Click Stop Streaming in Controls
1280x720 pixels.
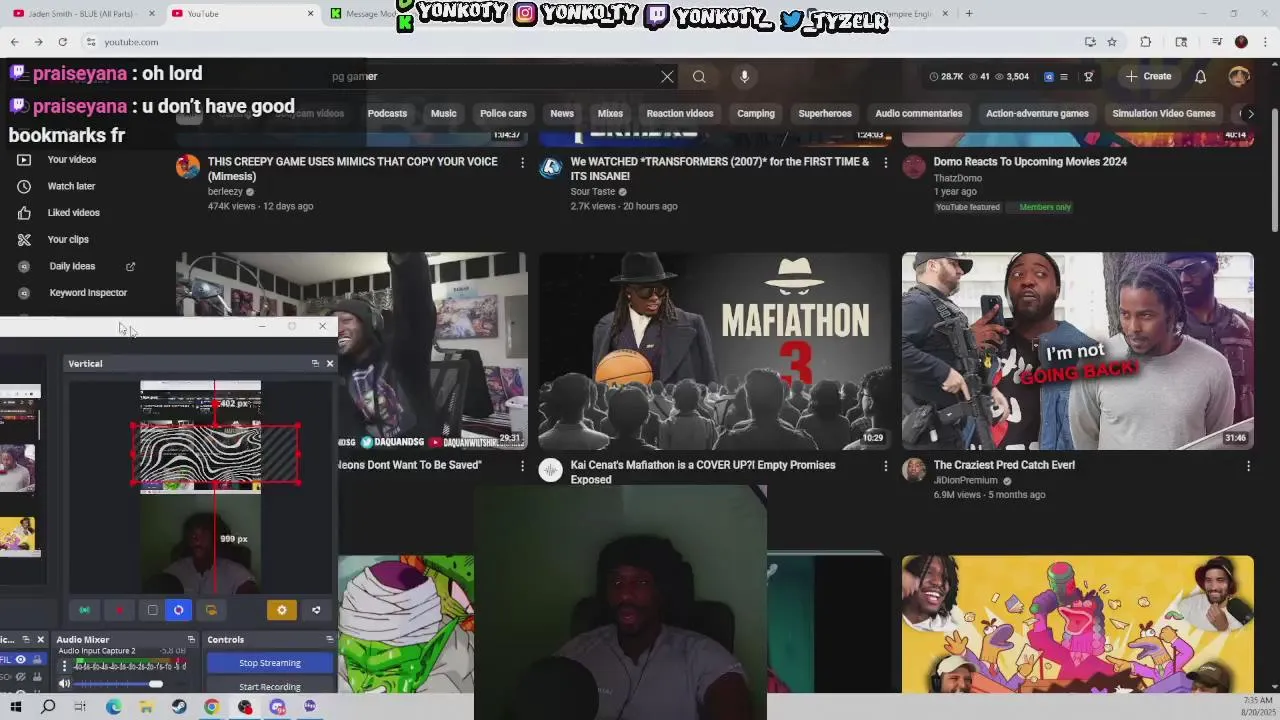[270, 663]
